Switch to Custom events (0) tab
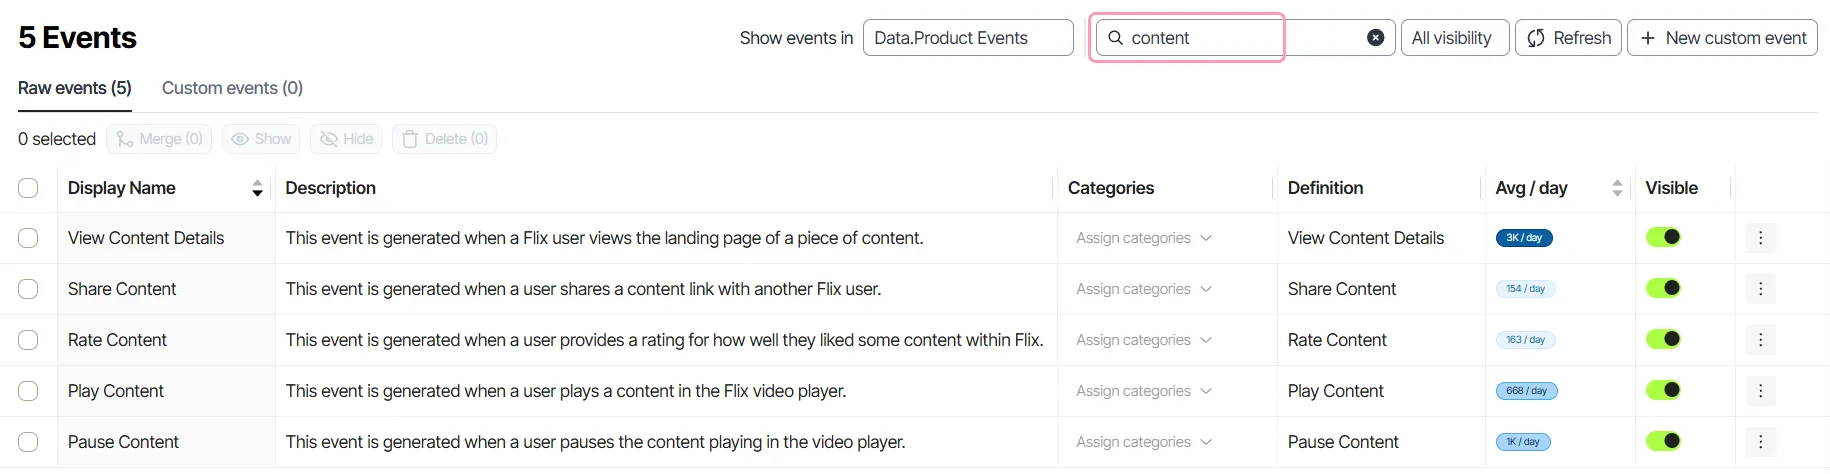 click(232, 88)
